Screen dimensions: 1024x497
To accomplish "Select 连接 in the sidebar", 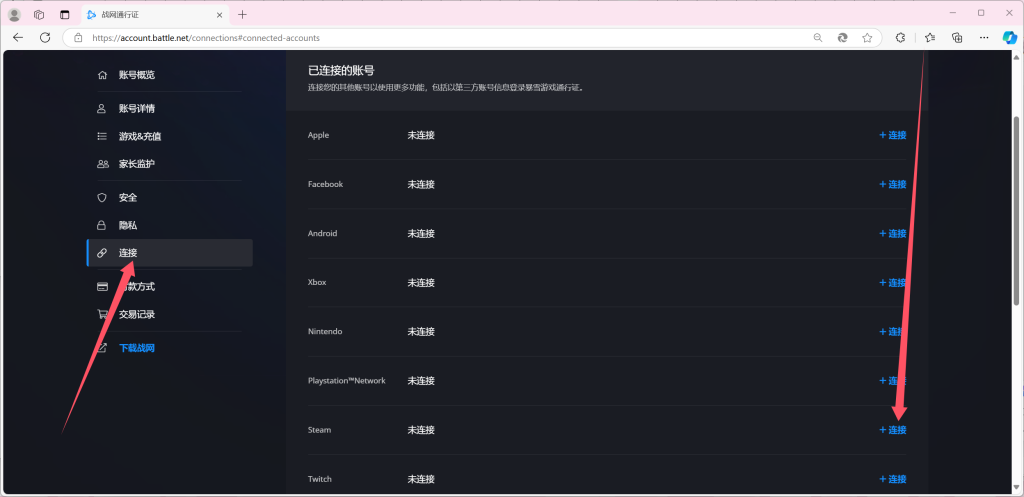I will click(x=169, y=253).
